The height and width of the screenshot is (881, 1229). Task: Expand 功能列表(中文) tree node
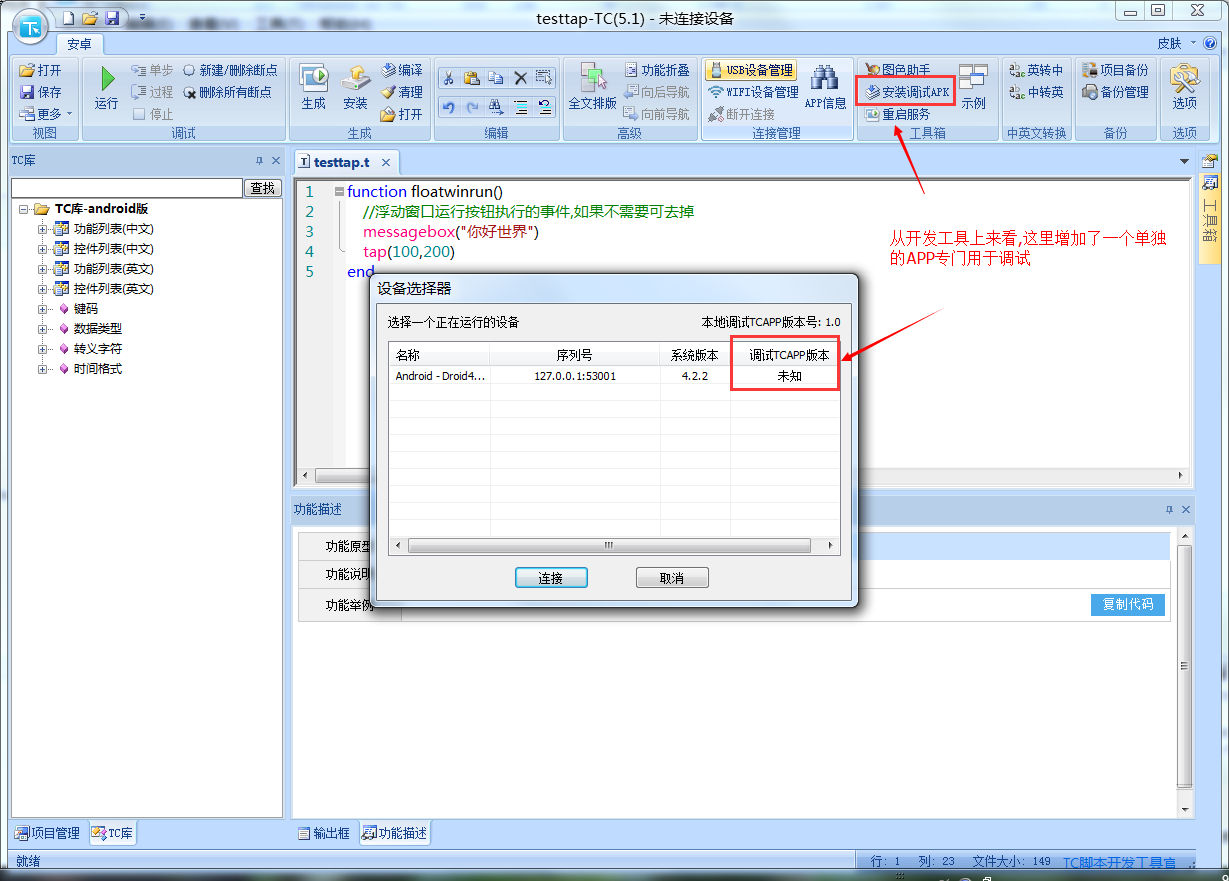pos(43,229)
